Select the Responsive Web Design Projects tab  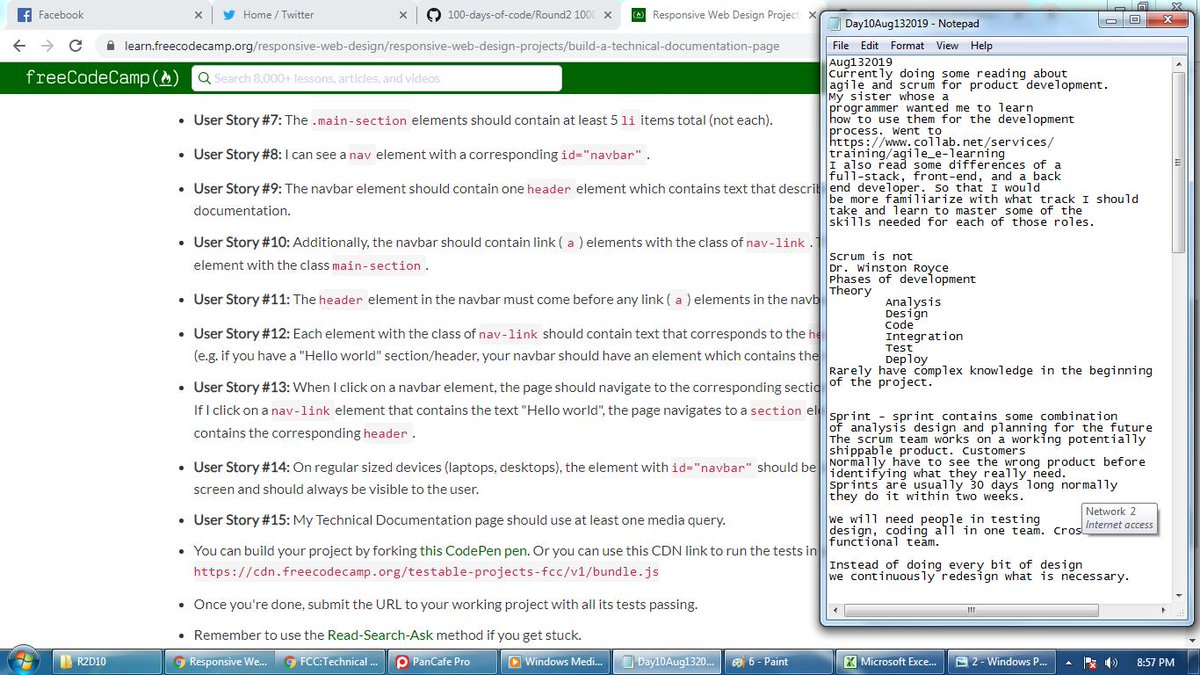720,15
